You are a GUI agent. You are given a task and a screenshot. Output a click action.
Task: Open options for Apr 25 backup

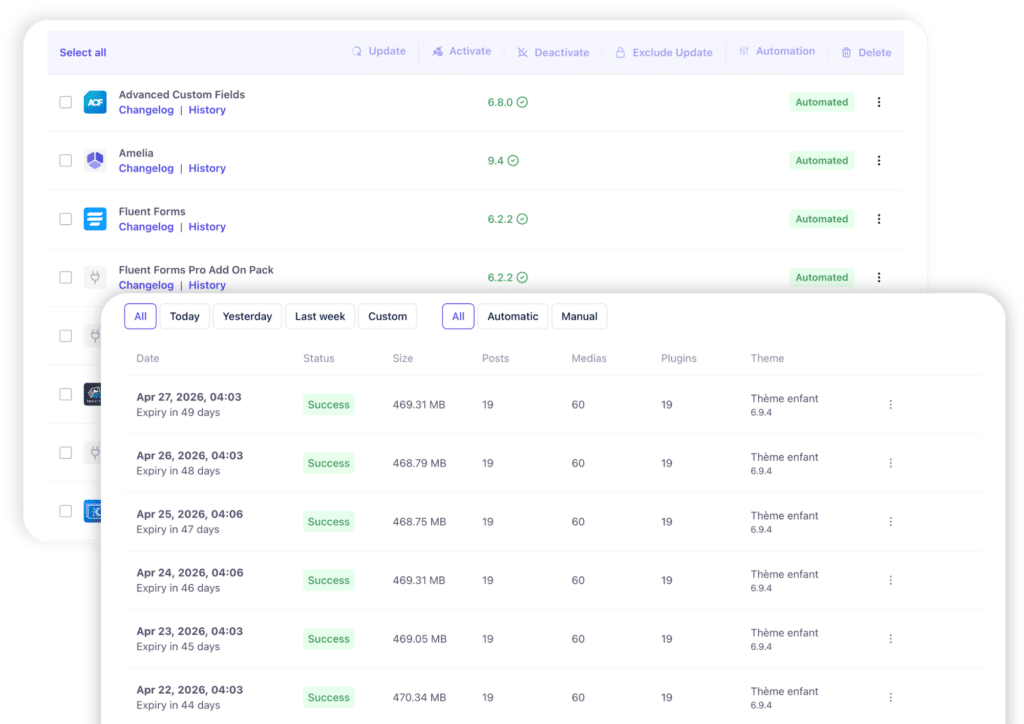pos(891,522)
